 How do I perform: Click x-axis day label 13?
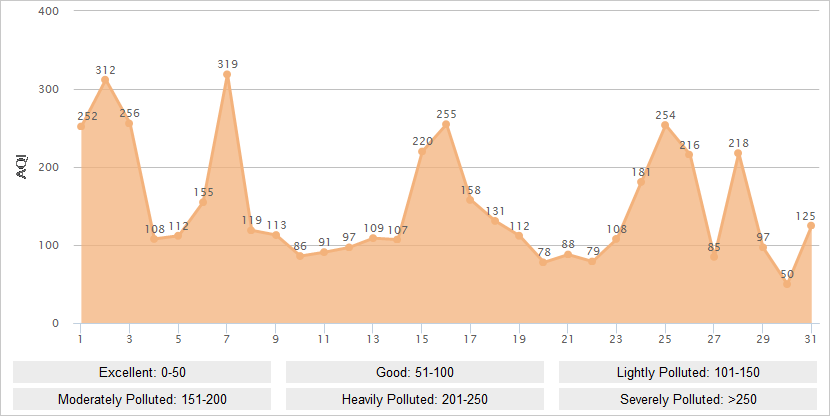coord(373,339)
